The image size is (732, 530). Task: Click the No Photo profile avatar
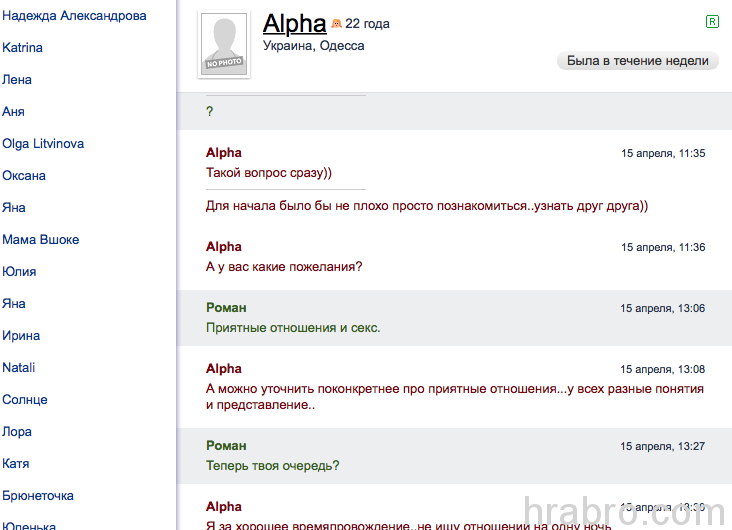pyautogui.click(x=224, y=44)
